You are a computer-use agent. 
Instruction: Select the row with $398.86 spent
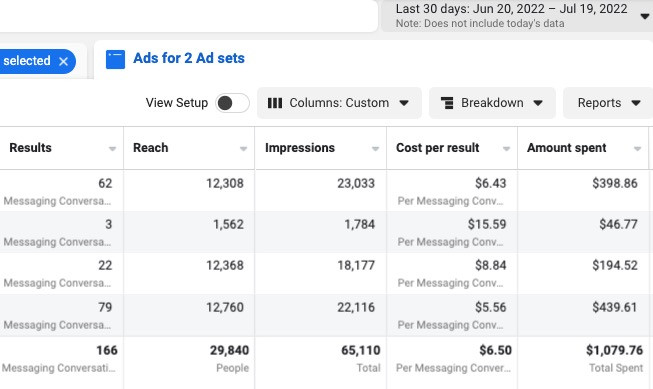pos(325,191)
